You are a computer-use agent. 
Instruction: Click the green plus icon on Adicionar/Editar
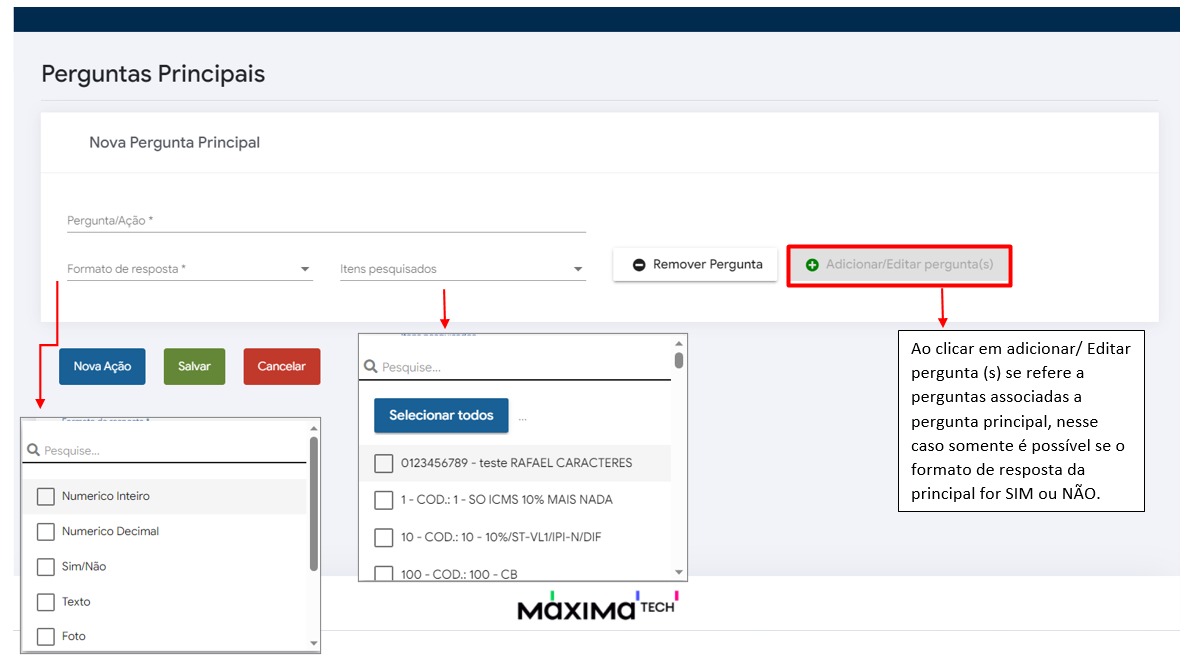812,265
